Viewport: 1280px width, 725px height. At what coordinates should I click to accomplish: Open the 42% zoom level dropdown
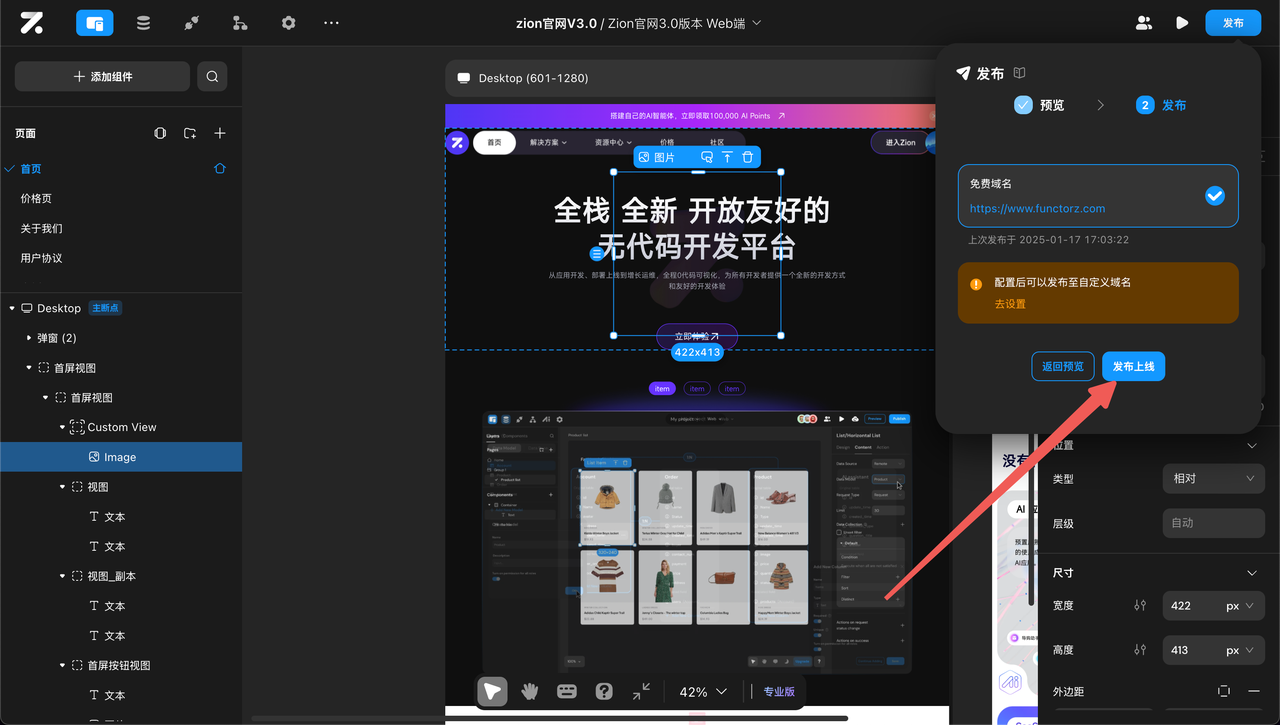703,691
